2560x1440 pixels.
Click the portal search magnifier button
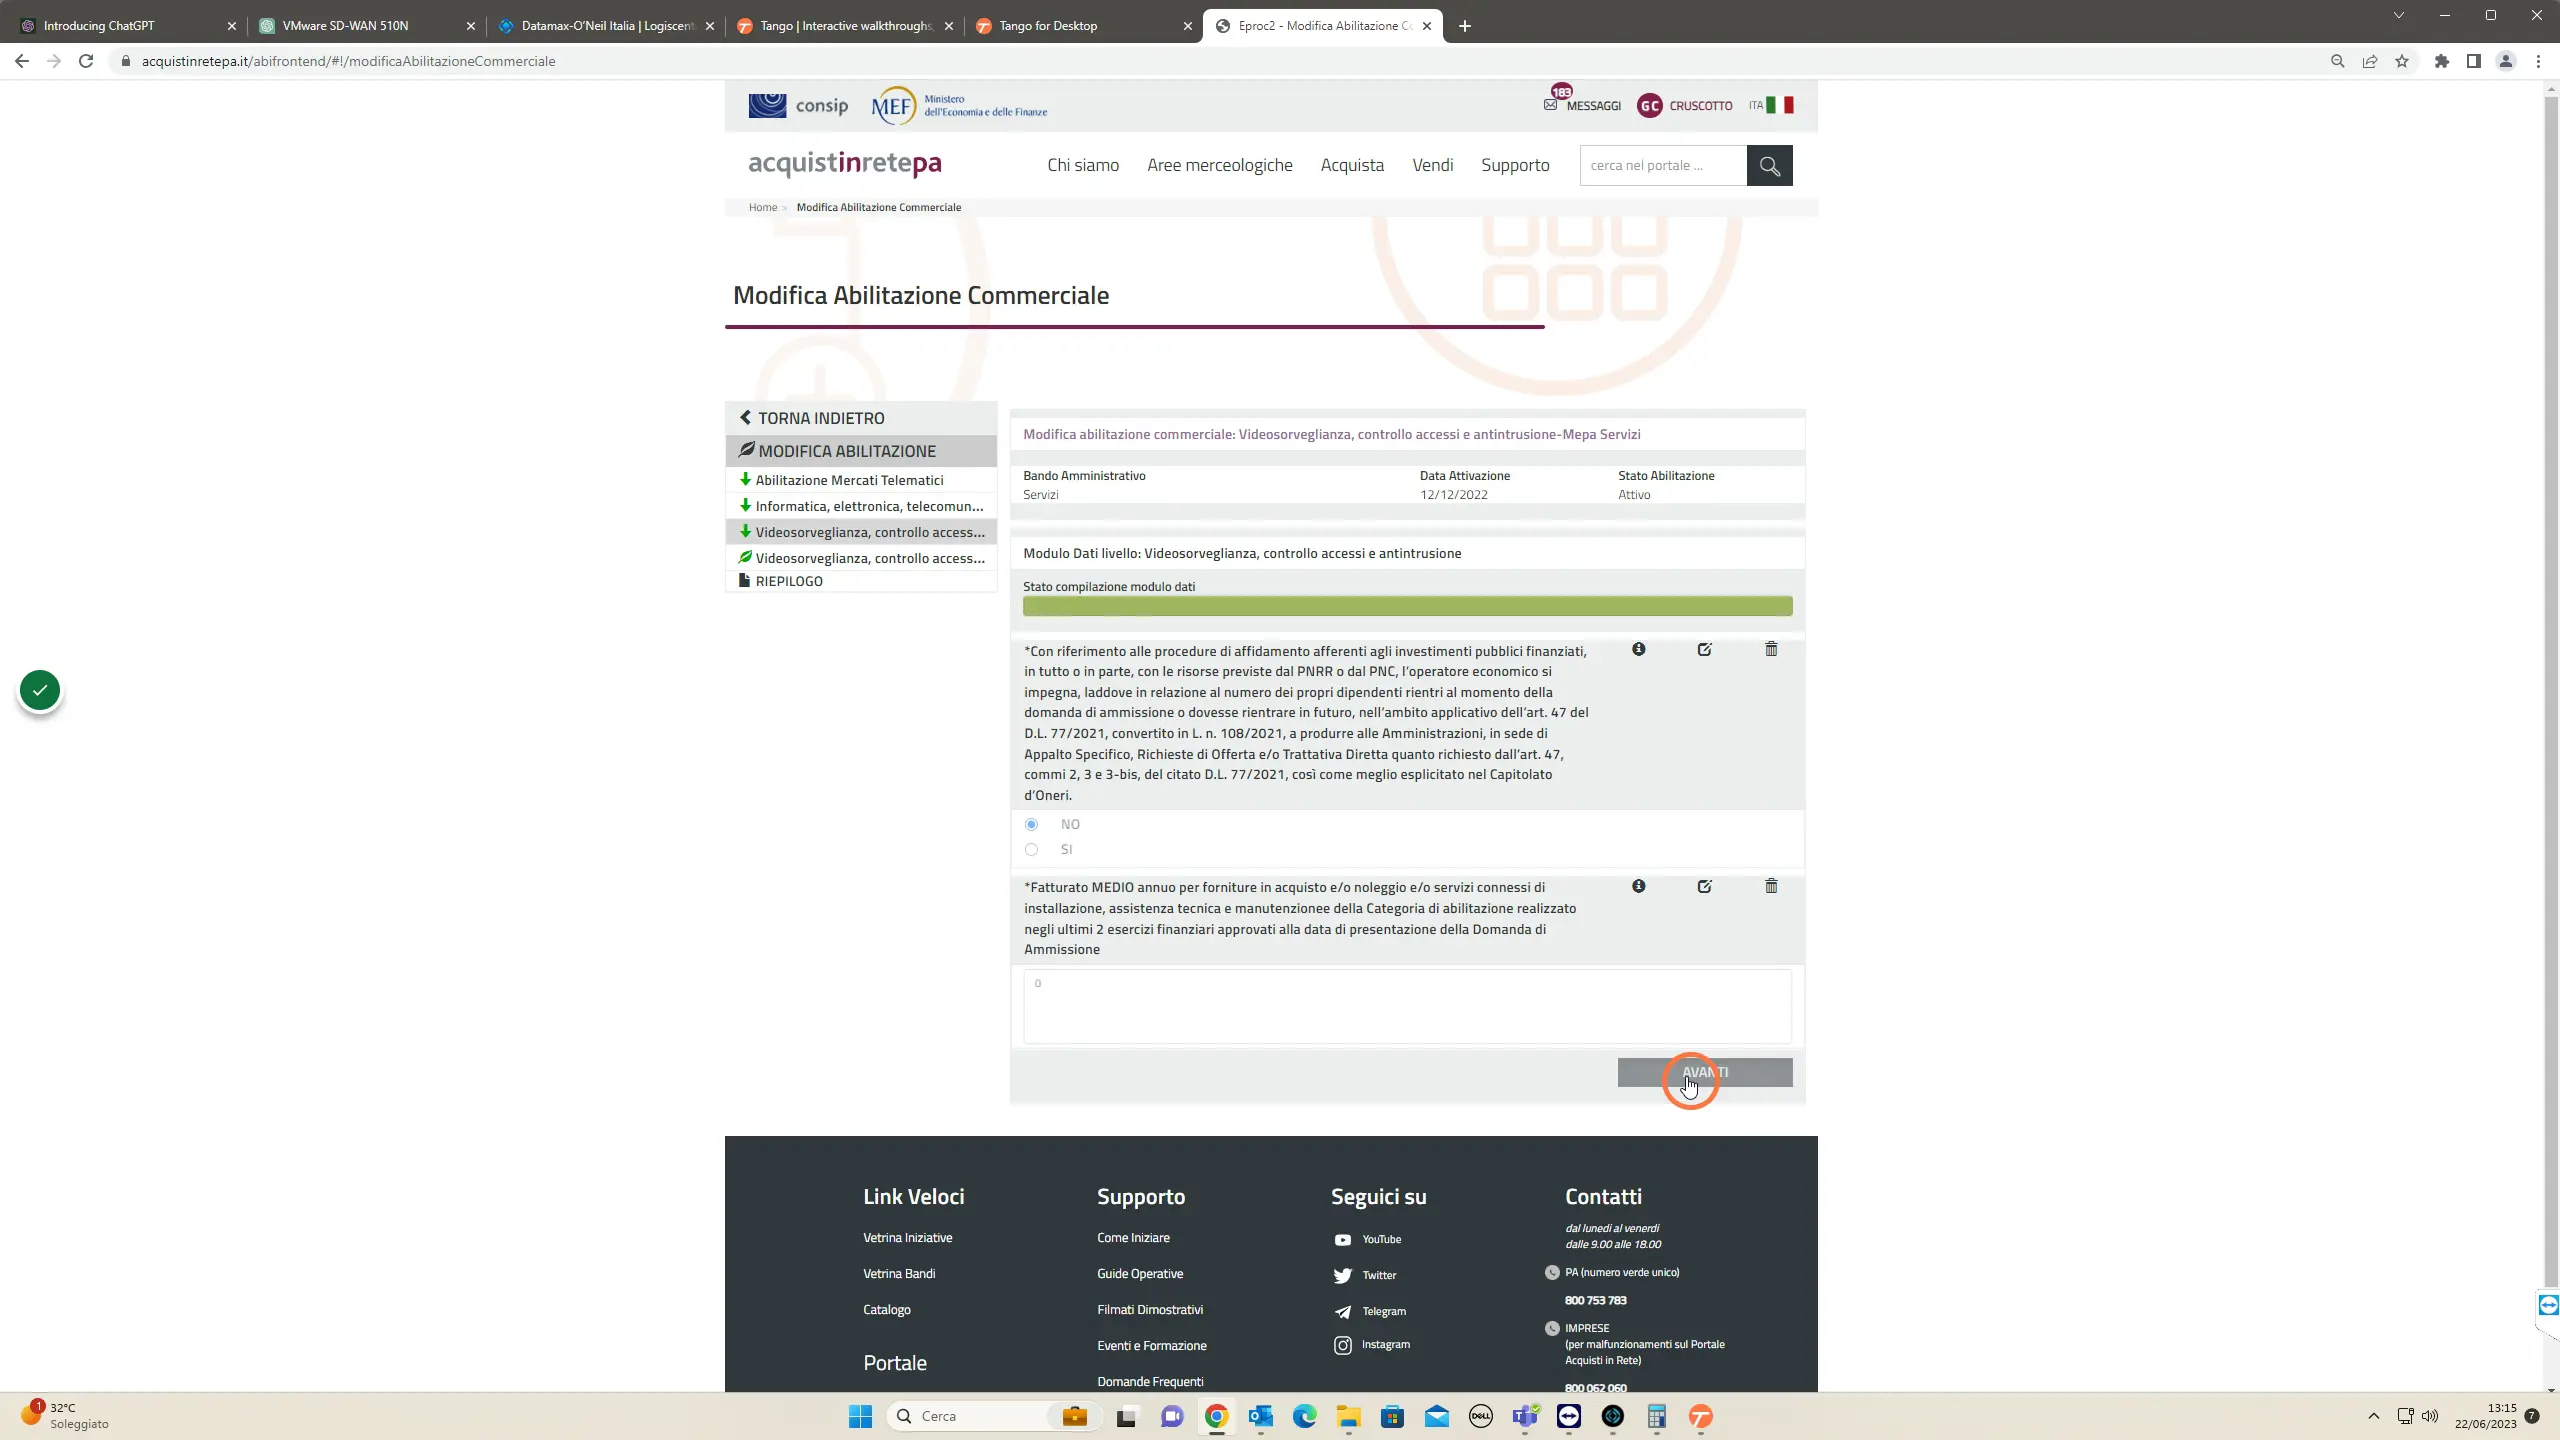[x=1769, y=165]
